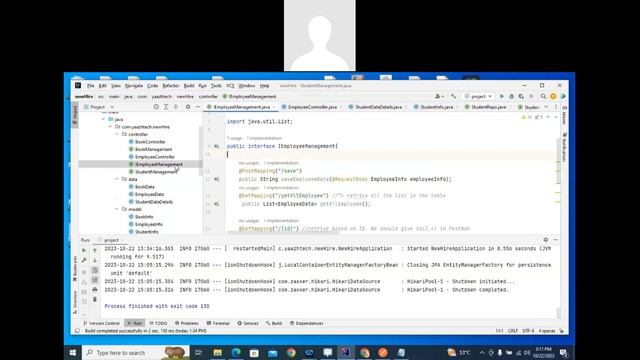
Task: Open the Navigate menu
Action: (x=134, y=86)
